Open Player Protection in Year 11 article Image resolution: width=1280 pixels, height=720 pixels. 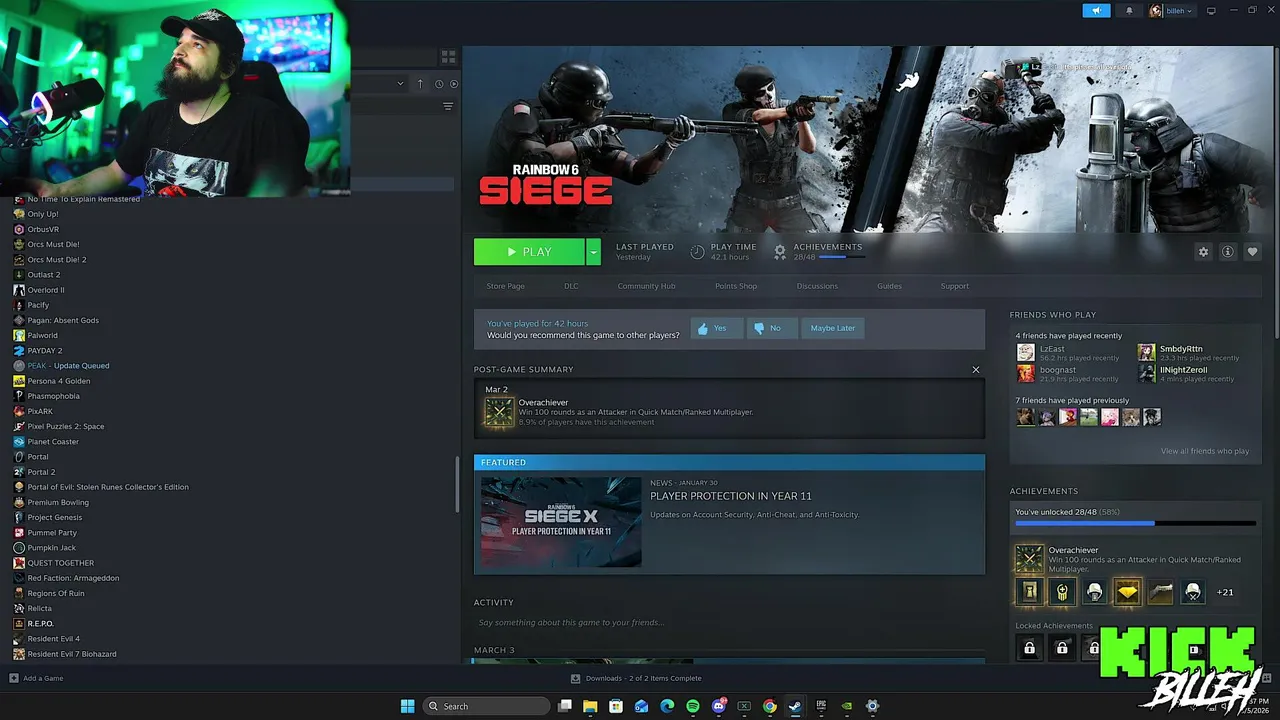(x=731, y=496)
